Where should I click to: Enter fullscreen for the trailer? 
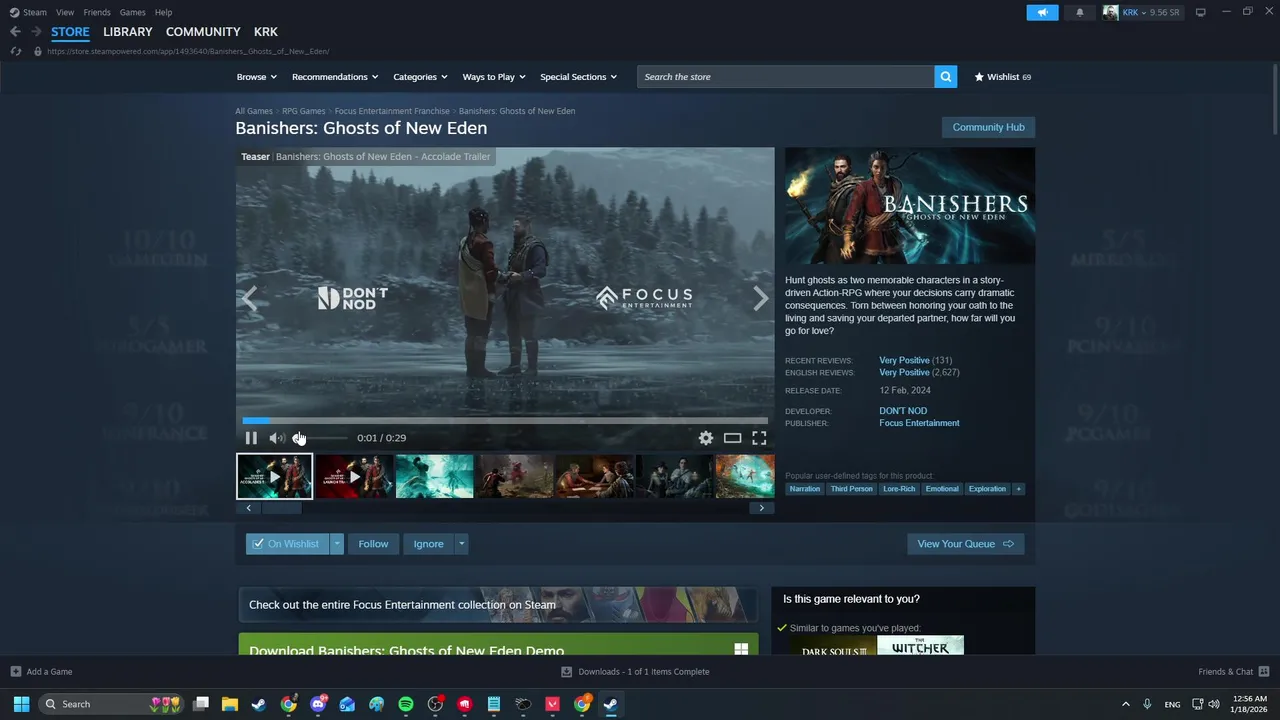coord(759,438)
